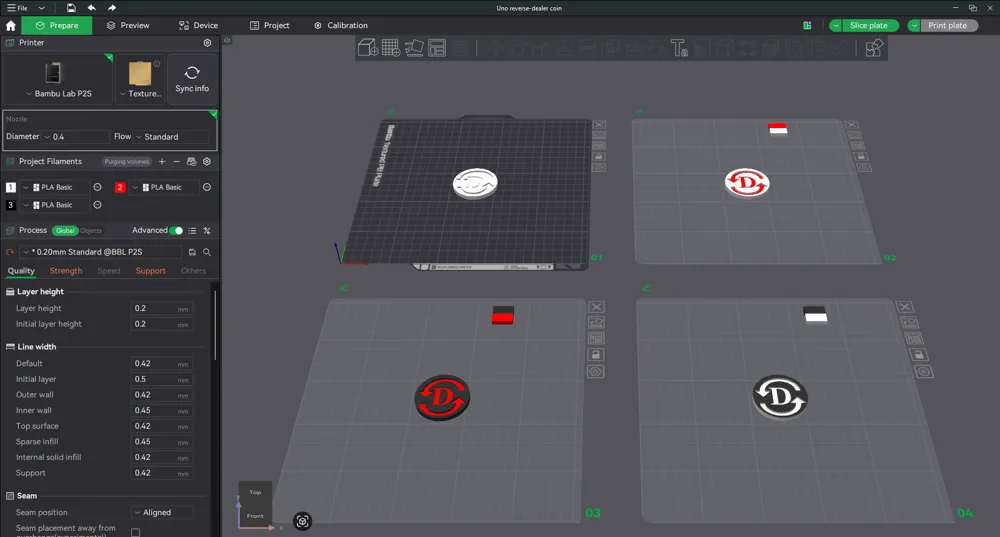Add a filament with plus icon
The image size is (1000, 537).
[162, 161]
